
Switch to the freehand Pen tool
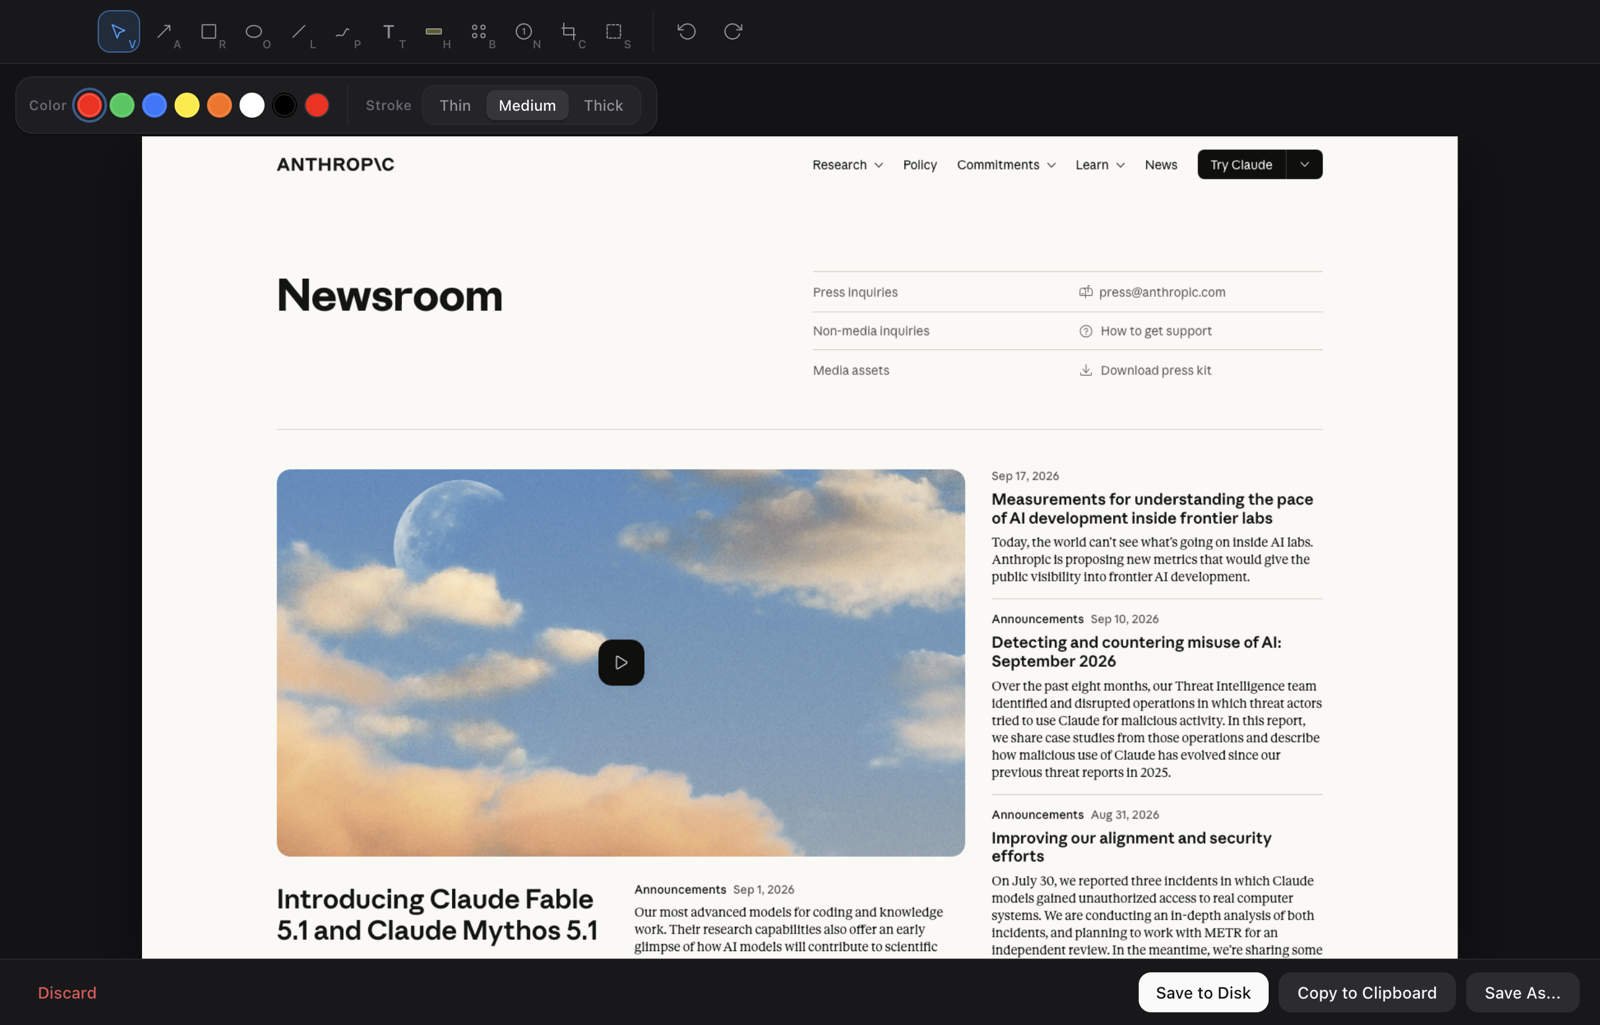tap(344, 32)
